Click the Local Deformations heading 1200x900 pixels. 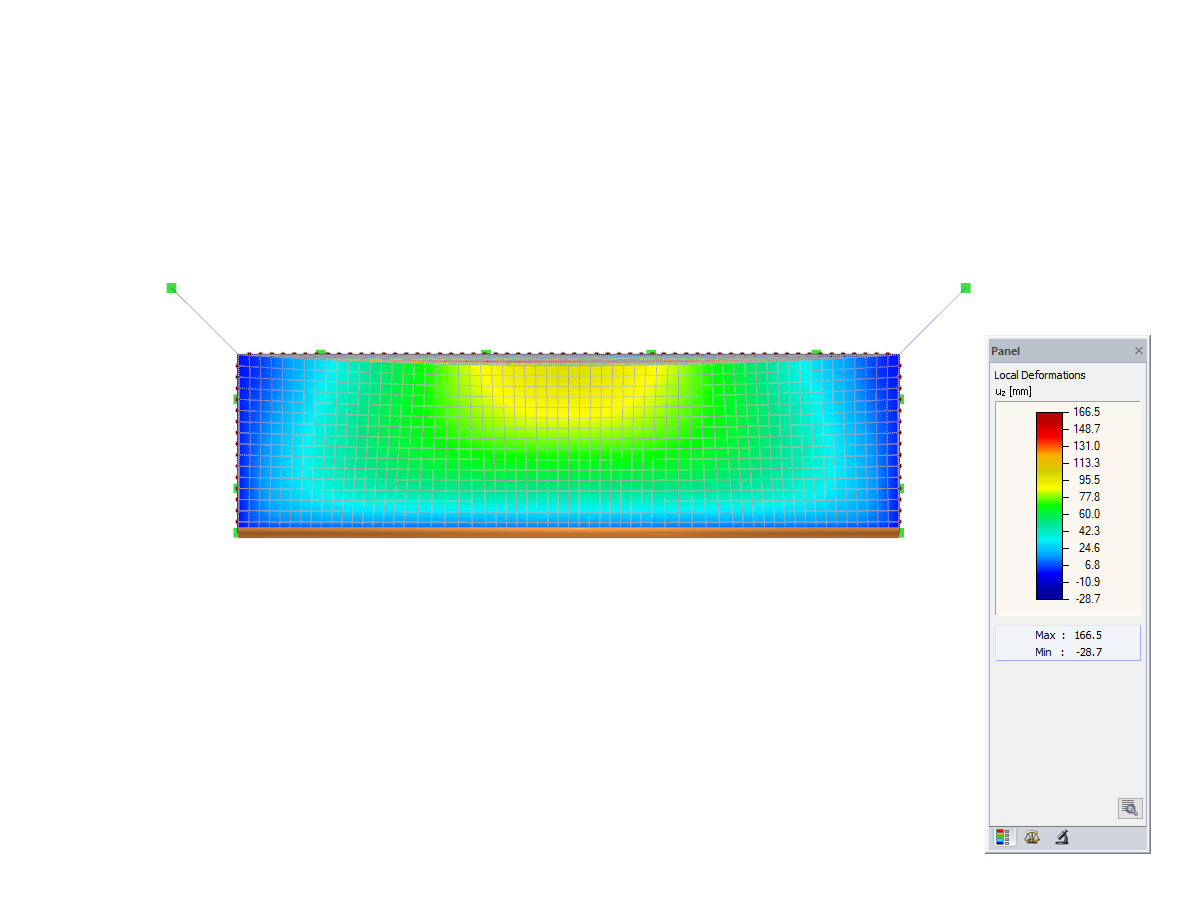click(x=1039, y=375)
